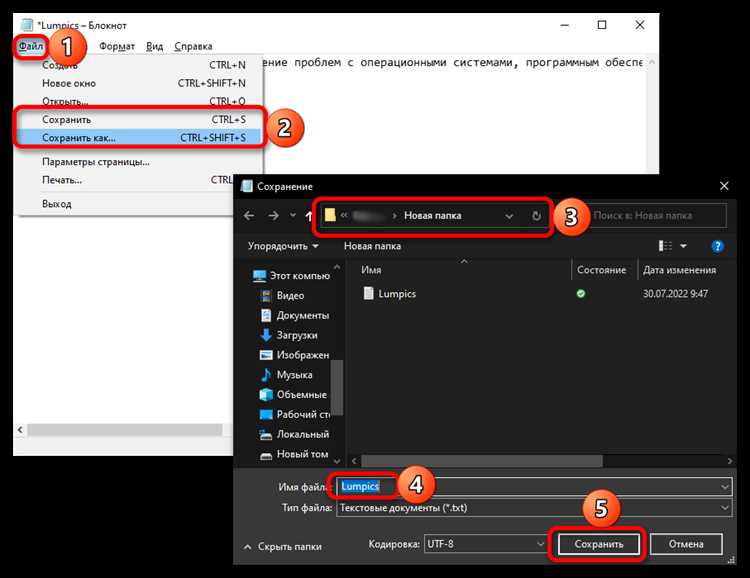The height and width of the screenshot is (578, 750).
Task: Choose Выход in the File menu
Action: tap(125, 204)
